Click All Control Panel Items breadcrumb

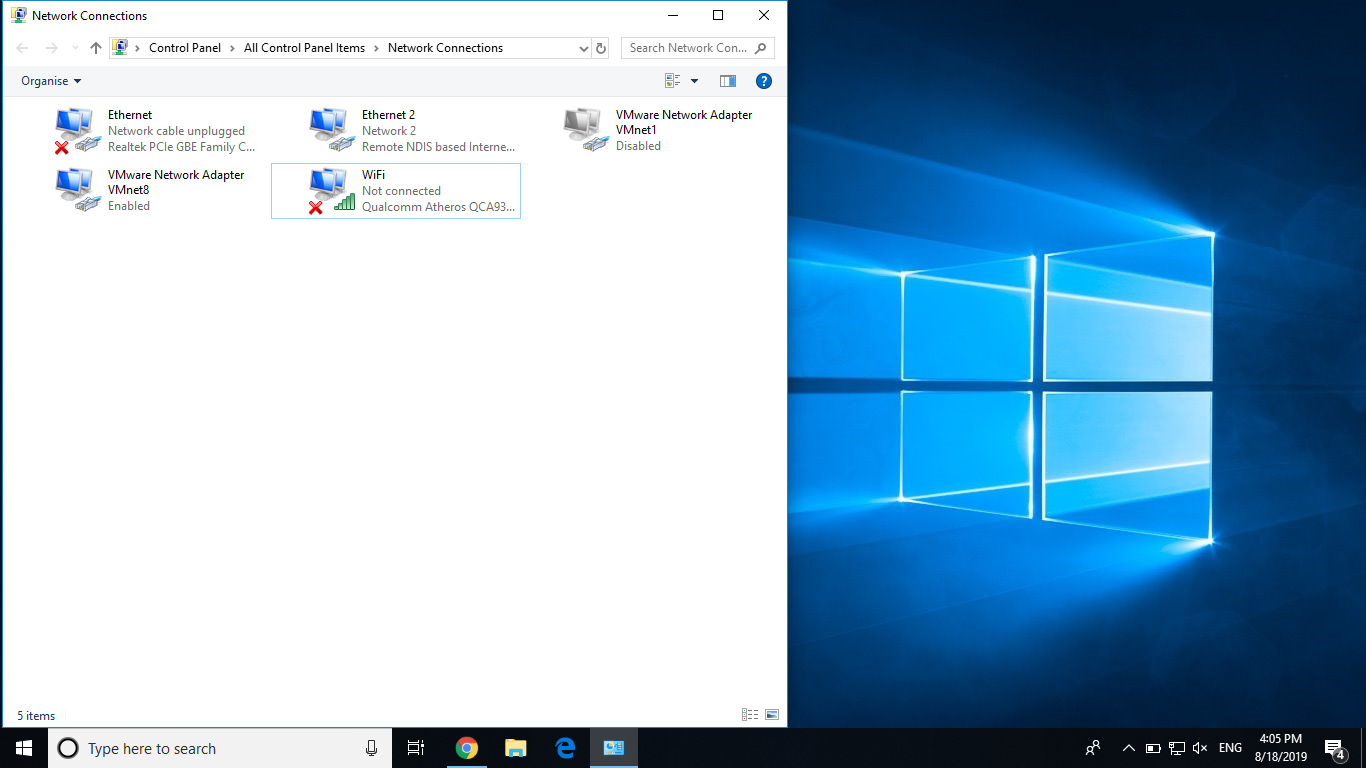click(x=305, y=48)
